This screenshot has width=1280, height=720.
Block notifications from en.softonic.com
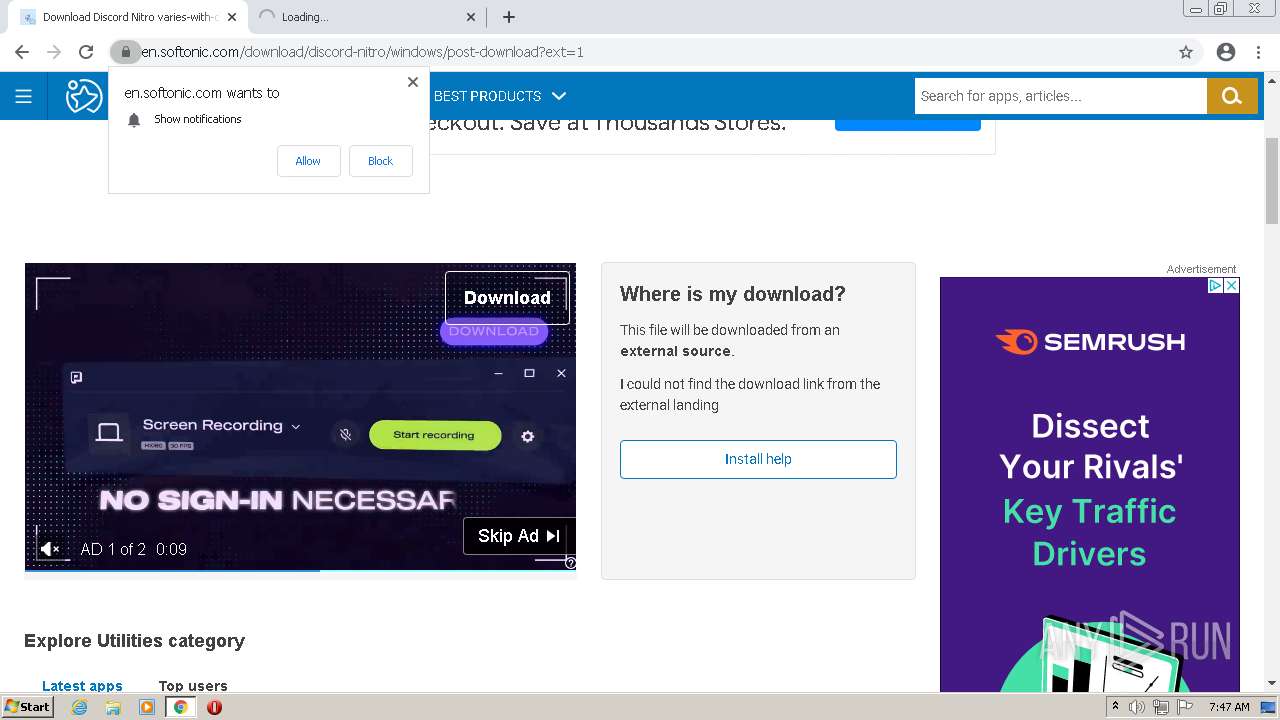tap(380, 161)
